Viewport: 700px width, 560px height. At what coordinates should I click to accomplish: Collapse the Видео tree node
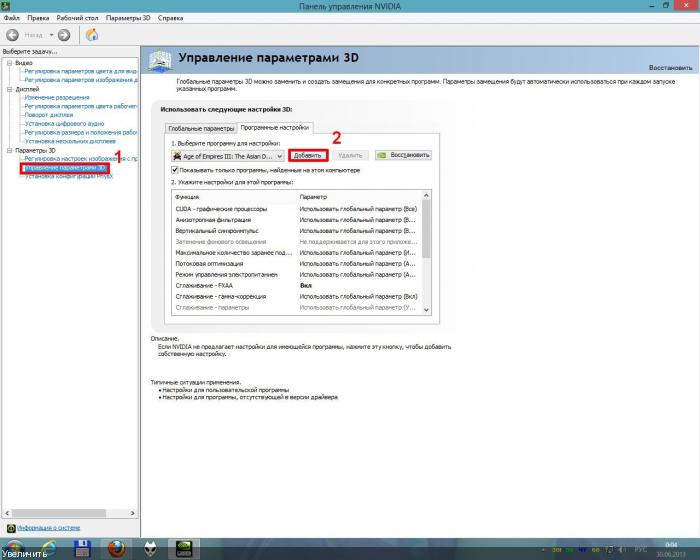click(9, 63)
